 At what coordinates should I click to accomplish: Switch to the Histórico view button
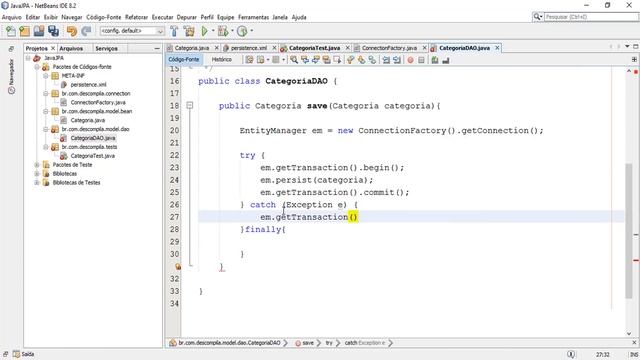click(x=222, y=60)
